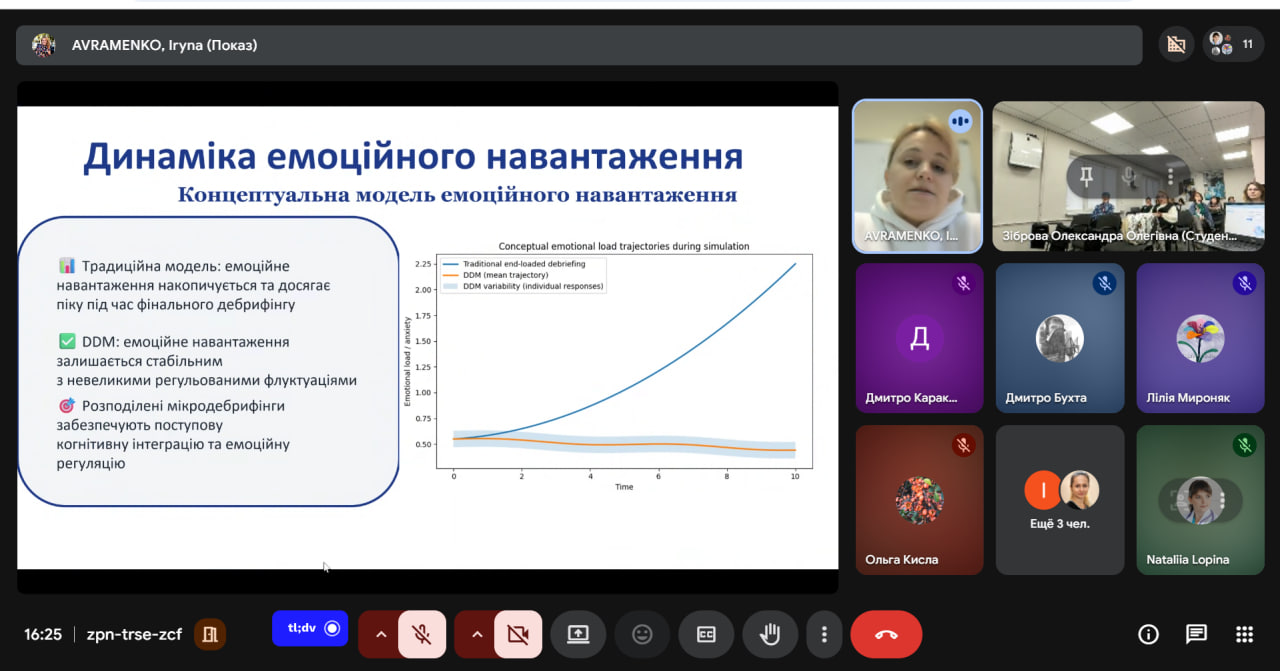Show the 11 participants list
Viewport: 1280px width, 671px height.
pyautogui.click(x=1234, y=44)
